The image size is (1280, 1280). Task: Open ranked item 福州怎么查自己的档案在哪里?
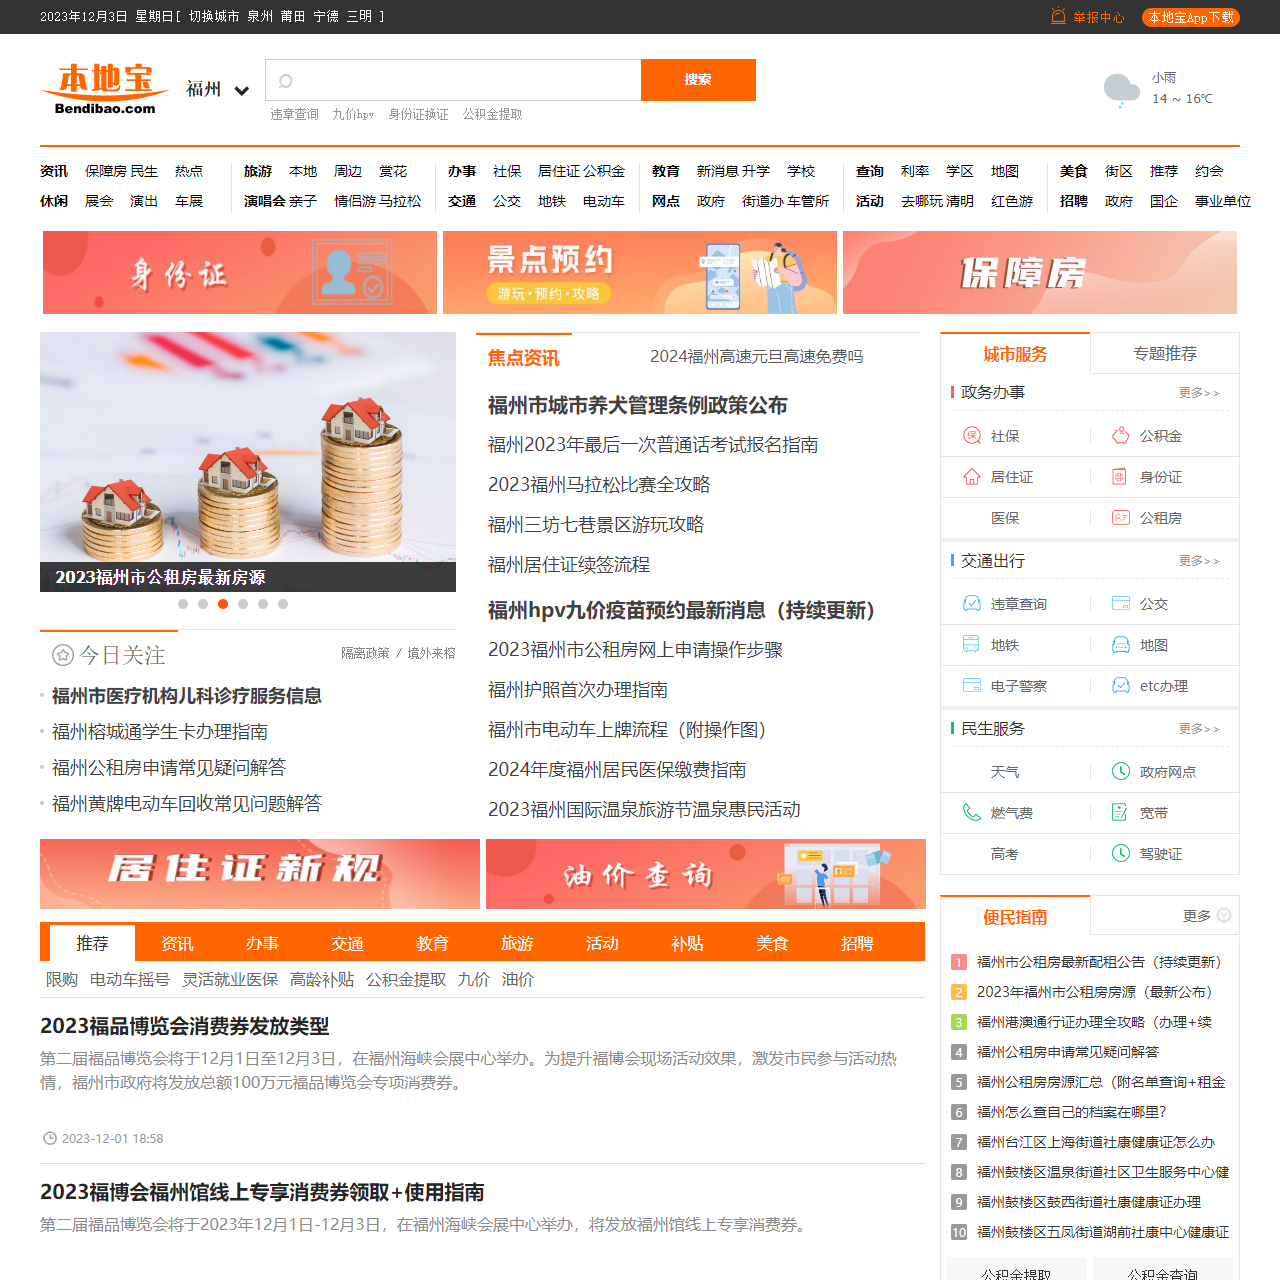click(1072, 1112)
